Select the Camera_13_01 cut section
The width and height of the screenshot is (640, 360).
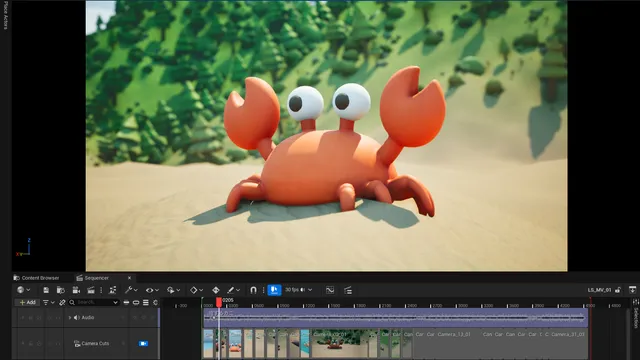(458, 344)
